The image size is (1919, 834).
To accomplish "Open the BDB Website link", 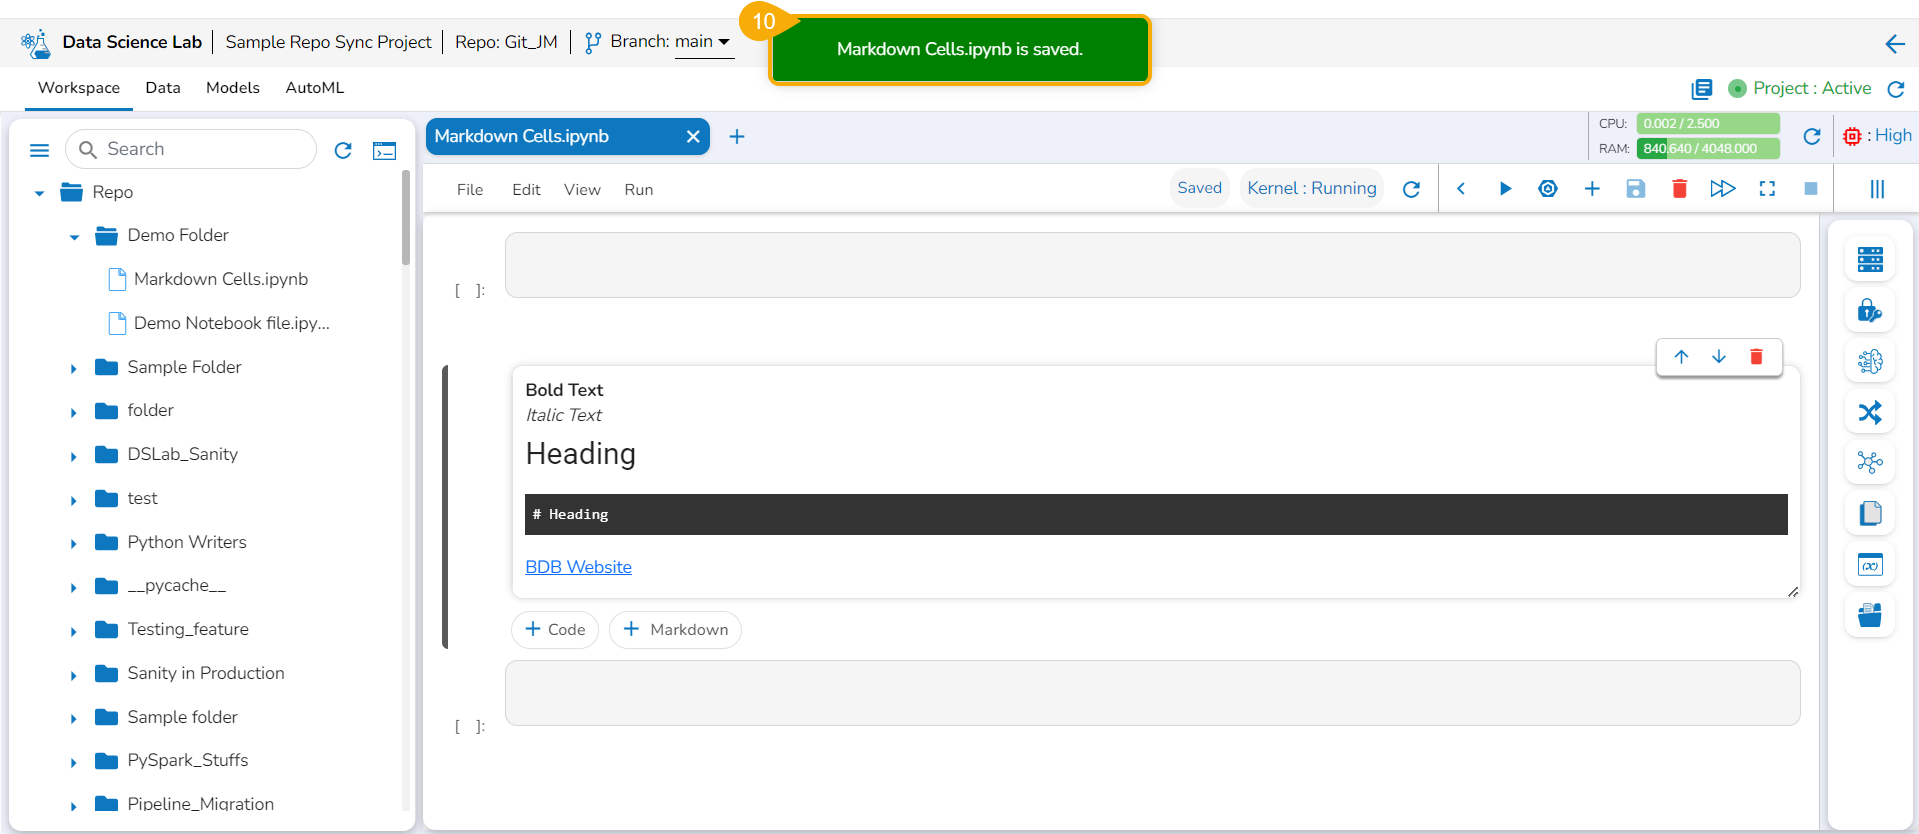I will pyautogui.click(x=578, y=567).
